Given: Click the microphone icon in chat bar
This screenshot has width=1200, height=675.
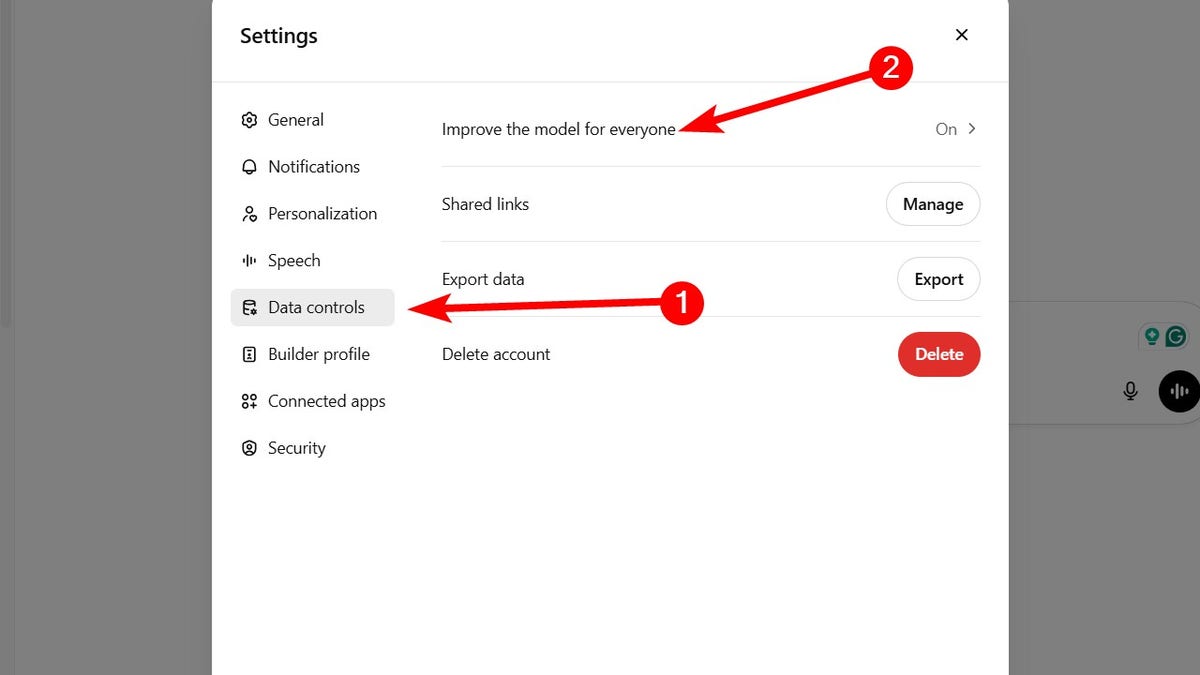Looking at the screenshot, I should point(1130,391).
